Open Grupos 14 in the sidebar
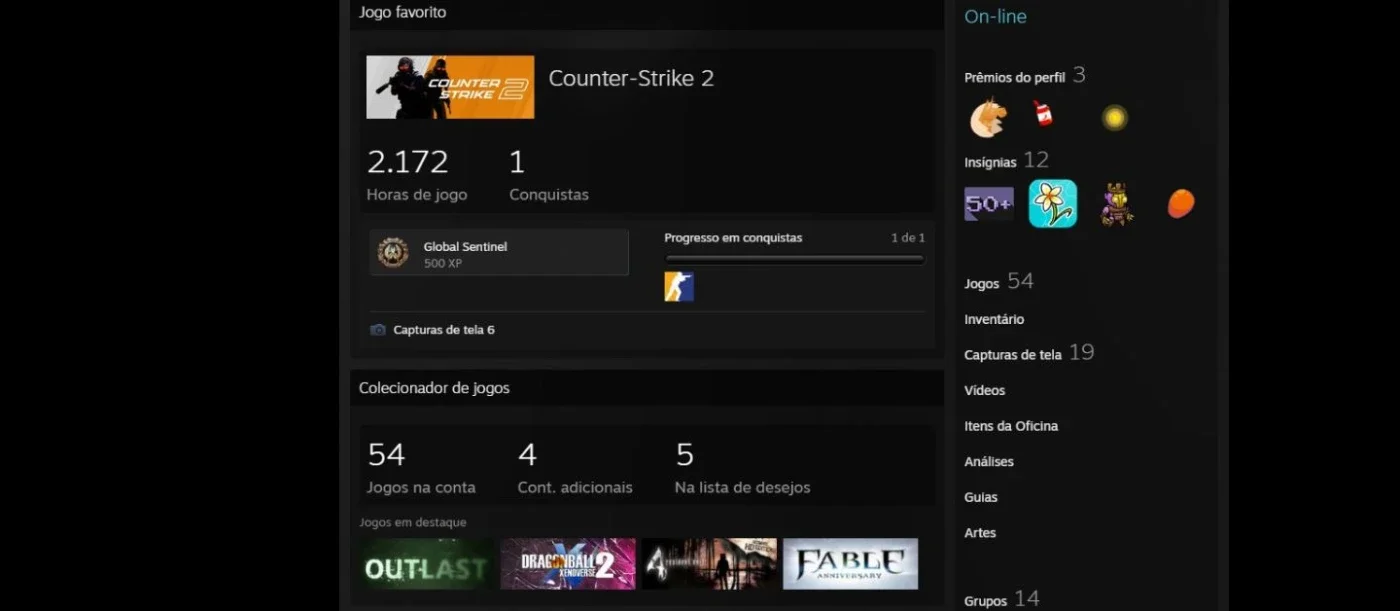 [x=1002, y=600]
